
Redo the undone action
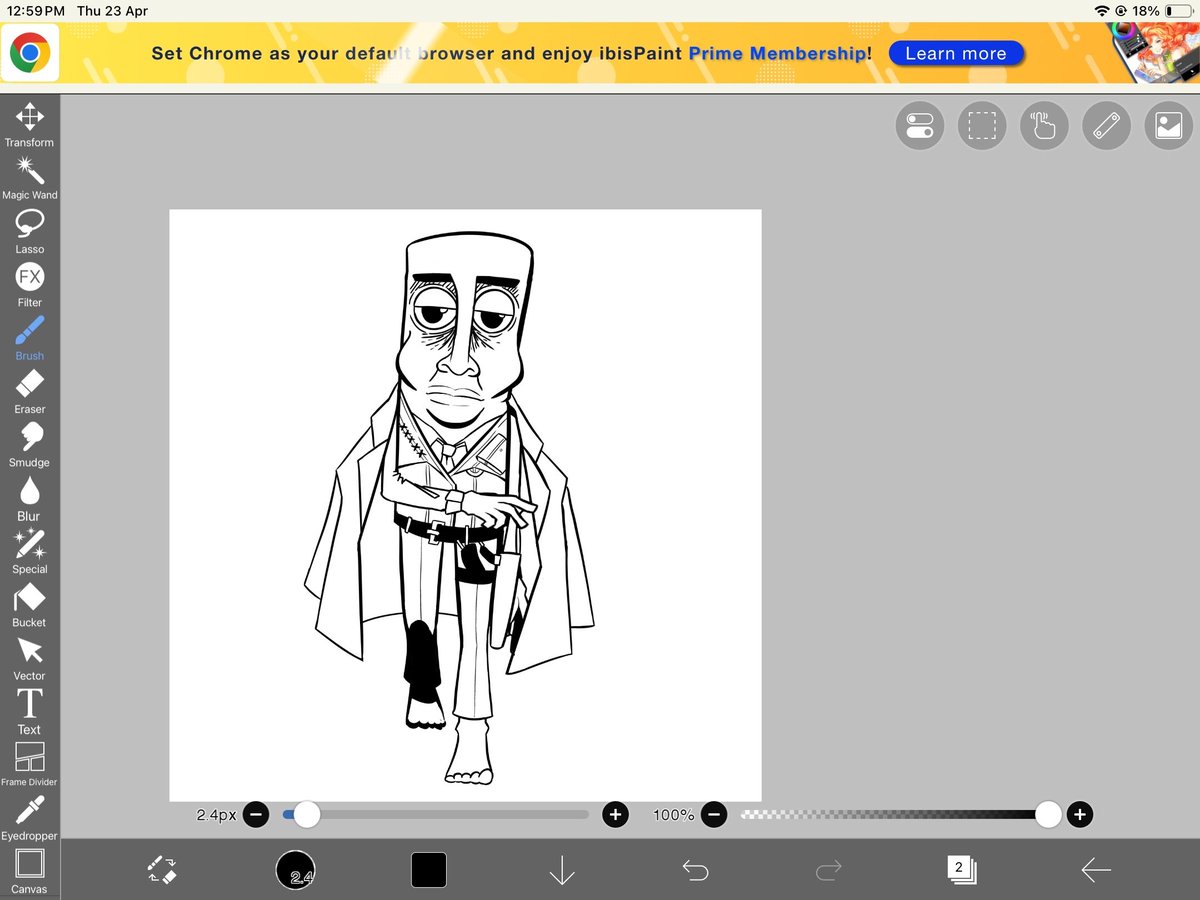(x=829, y=870)
